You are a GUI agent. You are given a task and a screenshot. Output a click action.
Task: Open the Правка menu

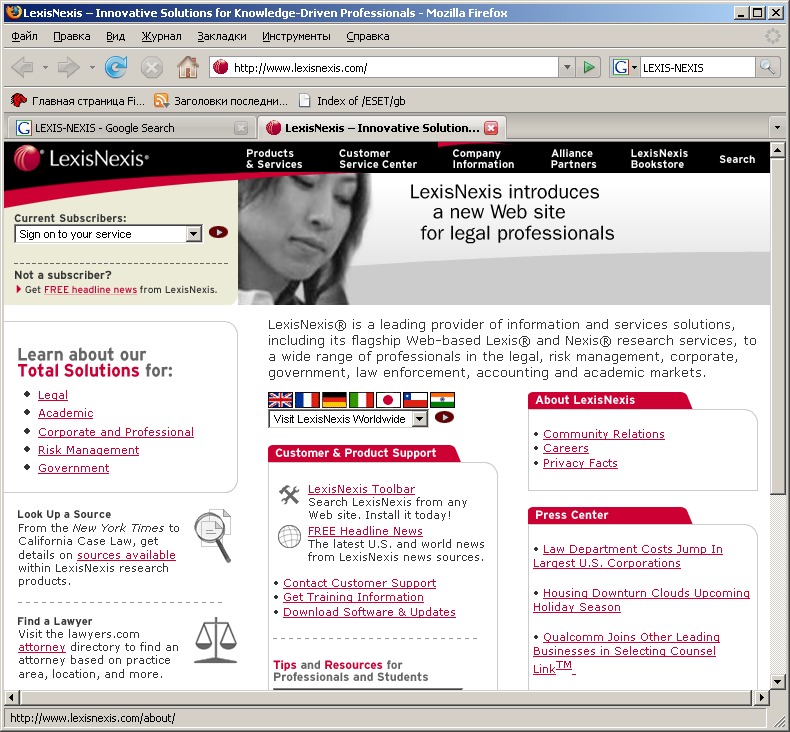coord(72,36)
